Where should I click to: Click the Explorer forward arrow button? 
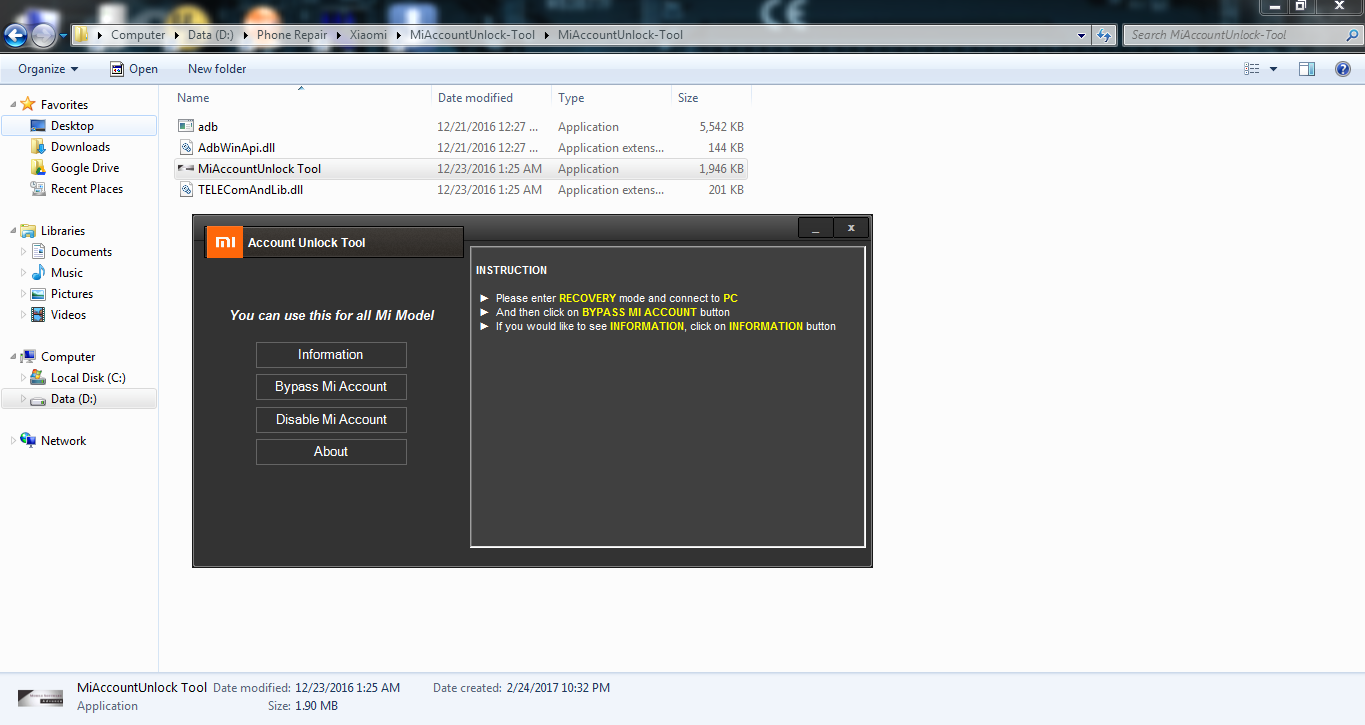pos(43,36)
